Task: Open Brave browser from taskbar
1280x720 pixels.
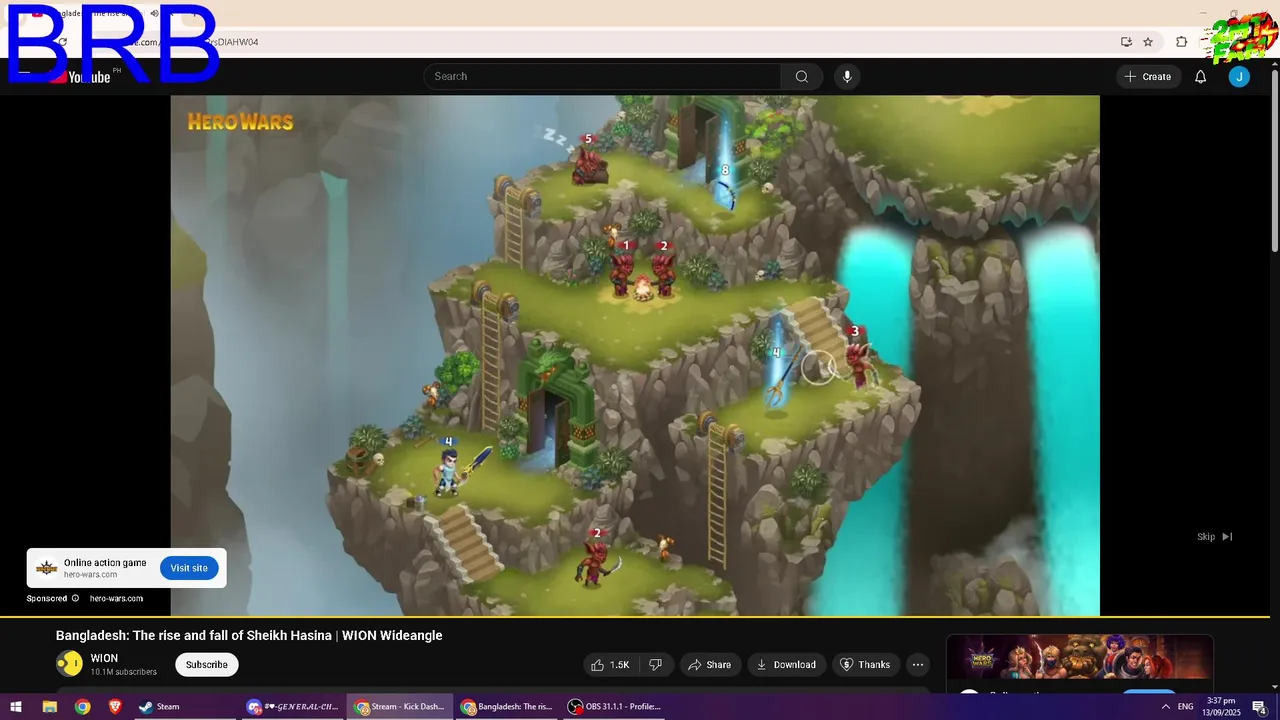Action: pyautogui.click(x=115, y=707)
